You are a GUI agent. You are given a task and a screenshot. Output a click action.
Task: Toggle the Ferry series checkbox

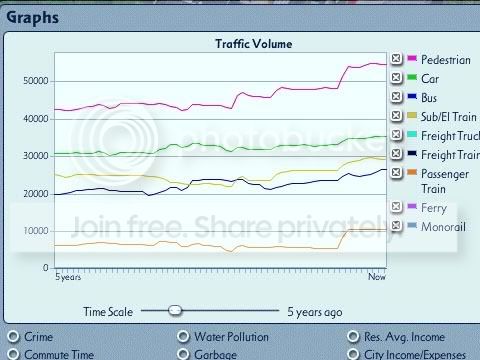[396, 207]
